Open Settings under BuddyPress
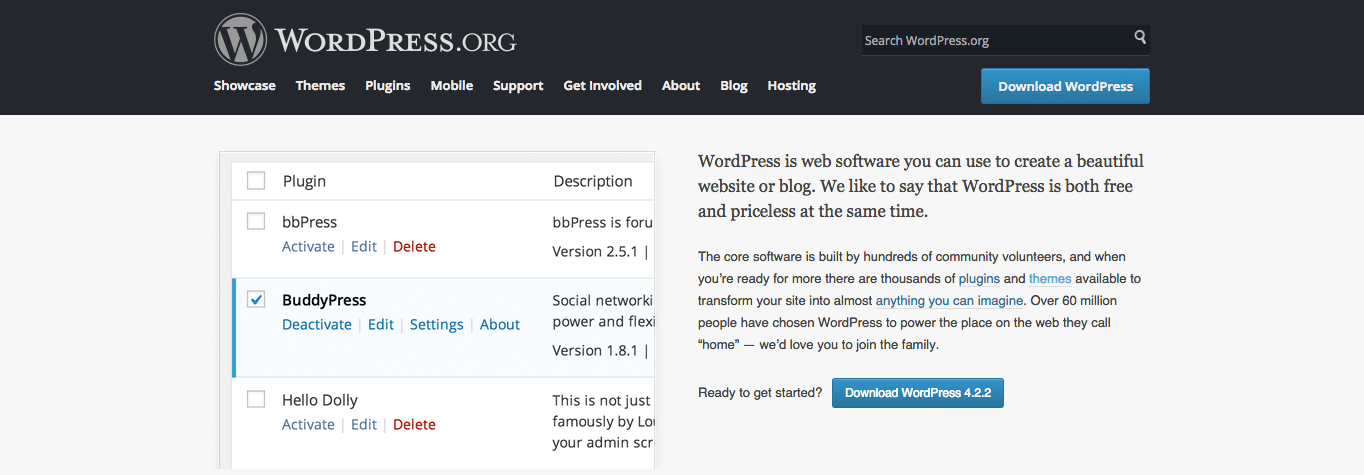1364x475 pixels. 437,325
